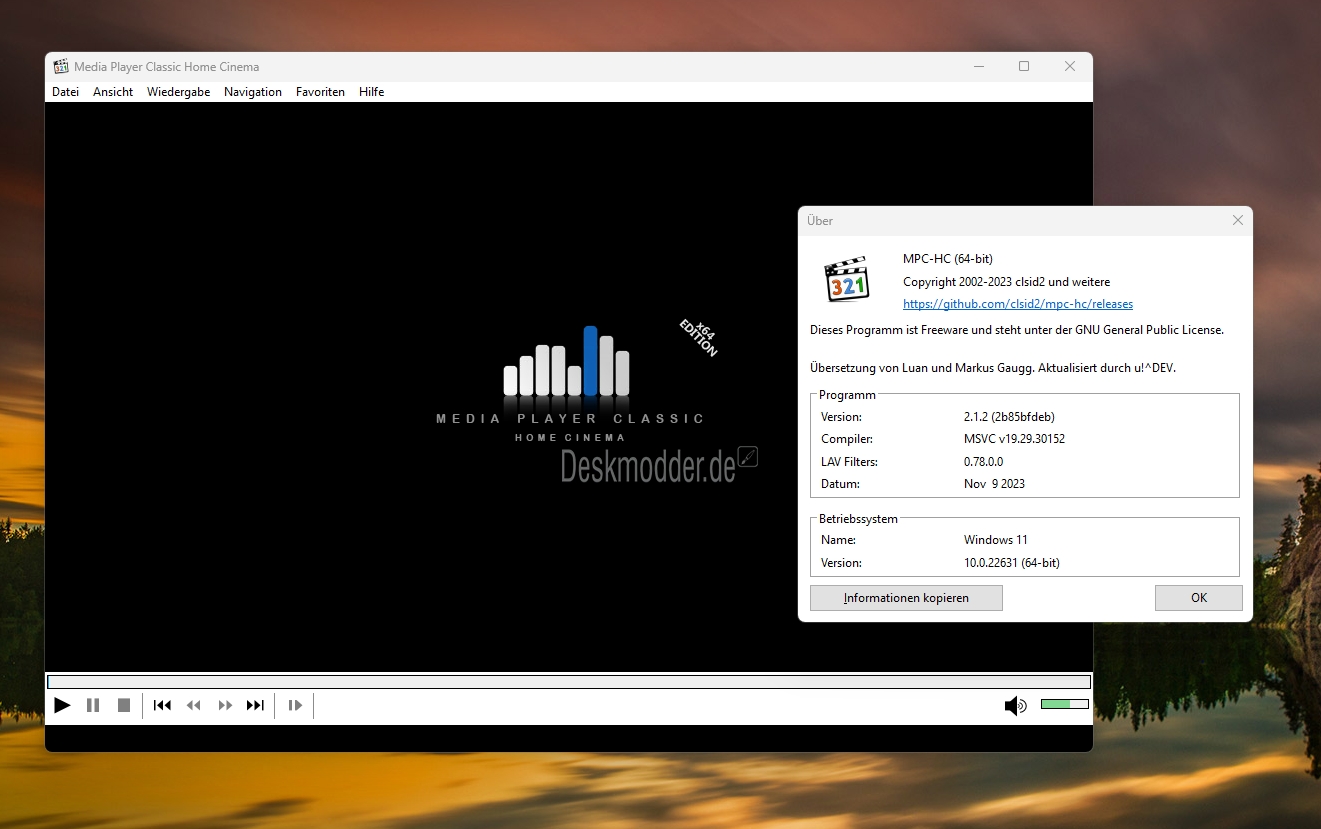Click the version value 2.1.2 (2b85bfdeb)

click(1009, 417)
